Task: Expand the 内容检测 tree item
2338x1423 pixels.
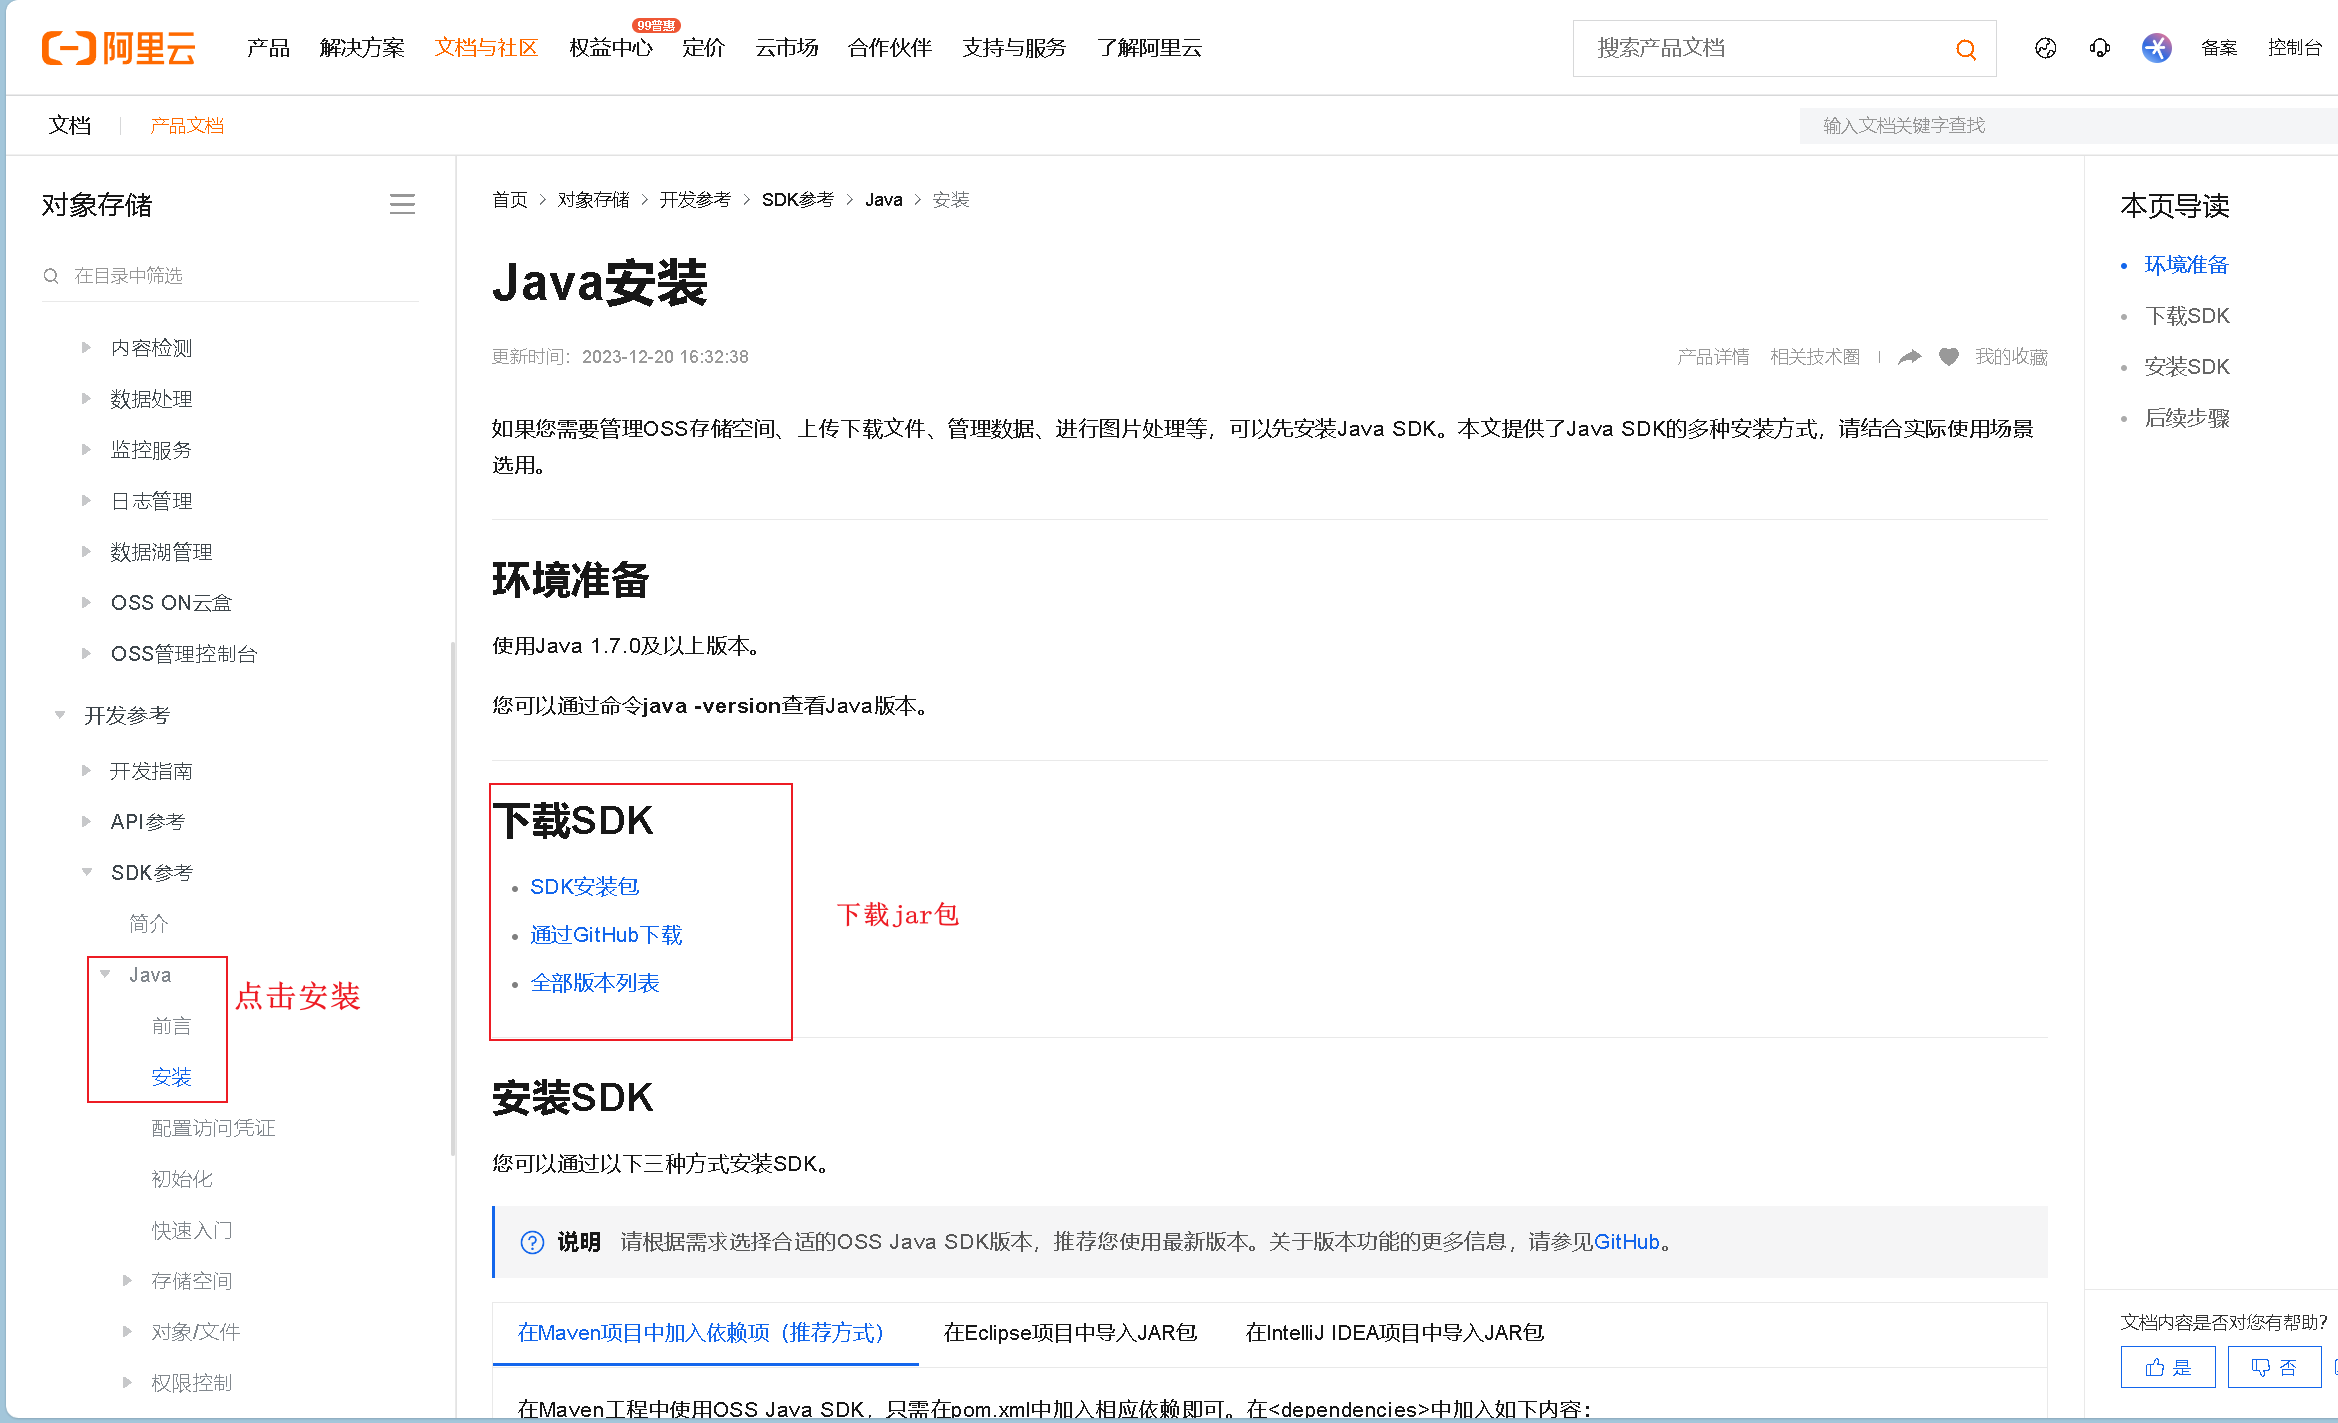Action: pyautogui.click(x=86, y=348)
